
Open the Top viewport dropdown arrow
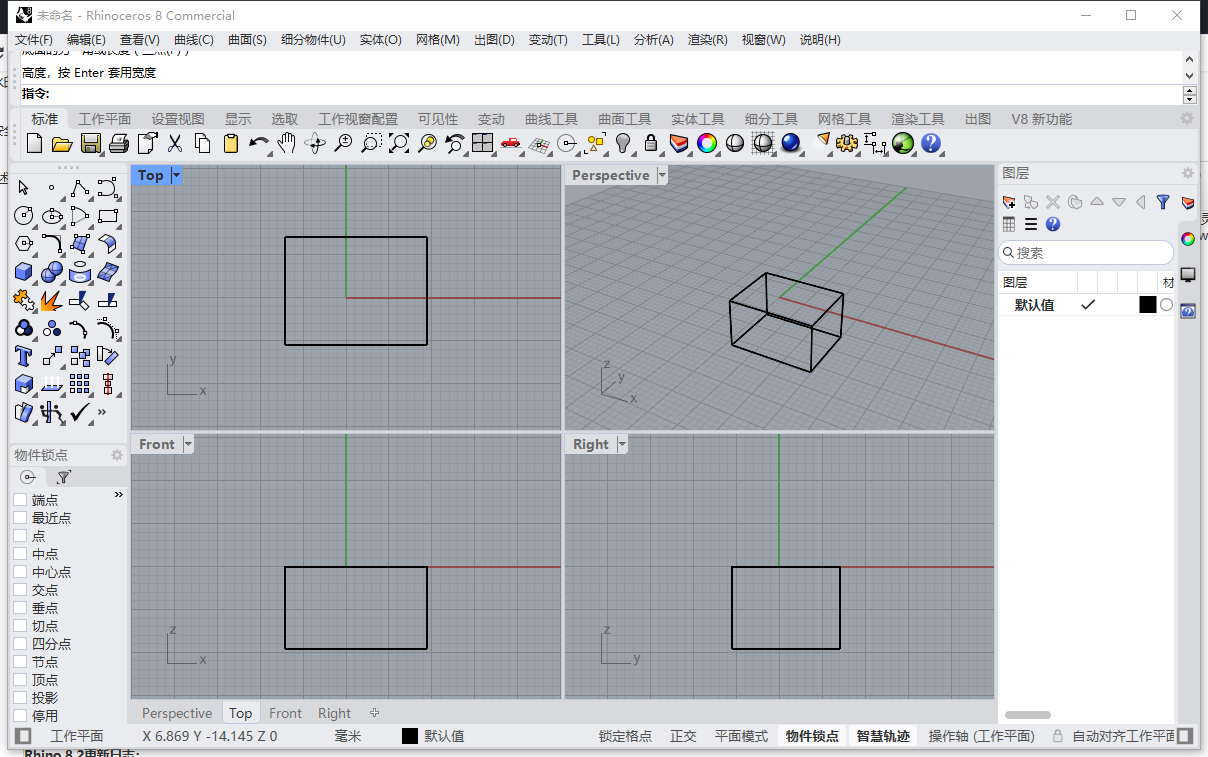(177, 175)
